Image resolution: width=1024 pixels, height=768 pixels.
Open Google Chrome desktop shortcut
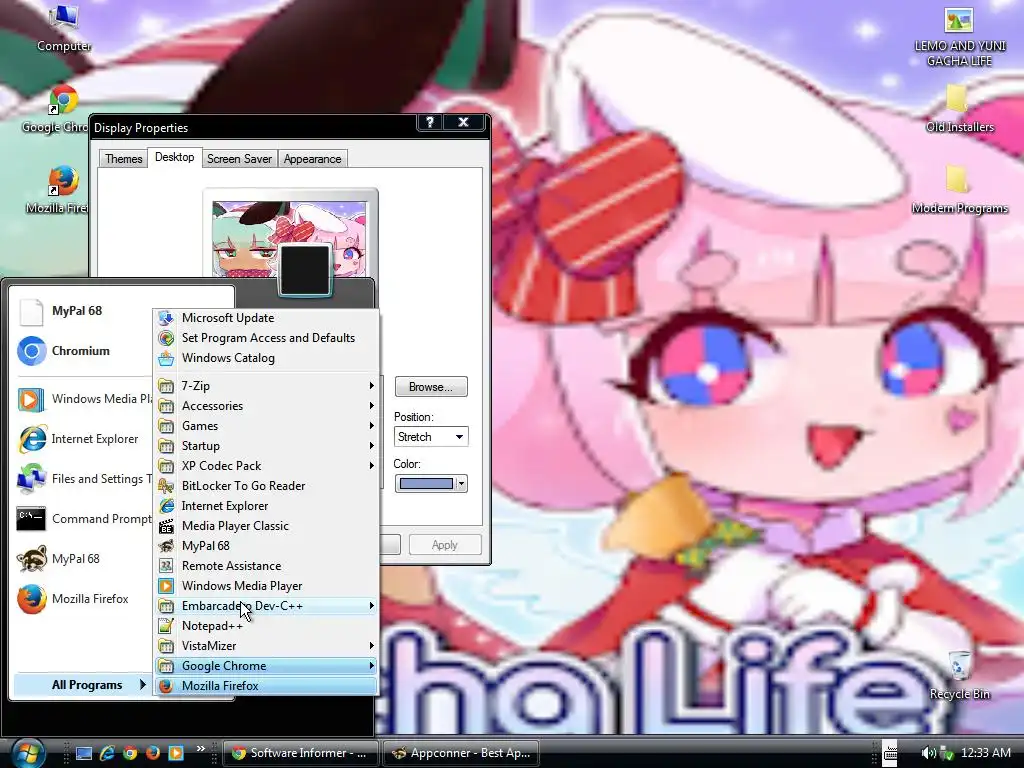63,109
